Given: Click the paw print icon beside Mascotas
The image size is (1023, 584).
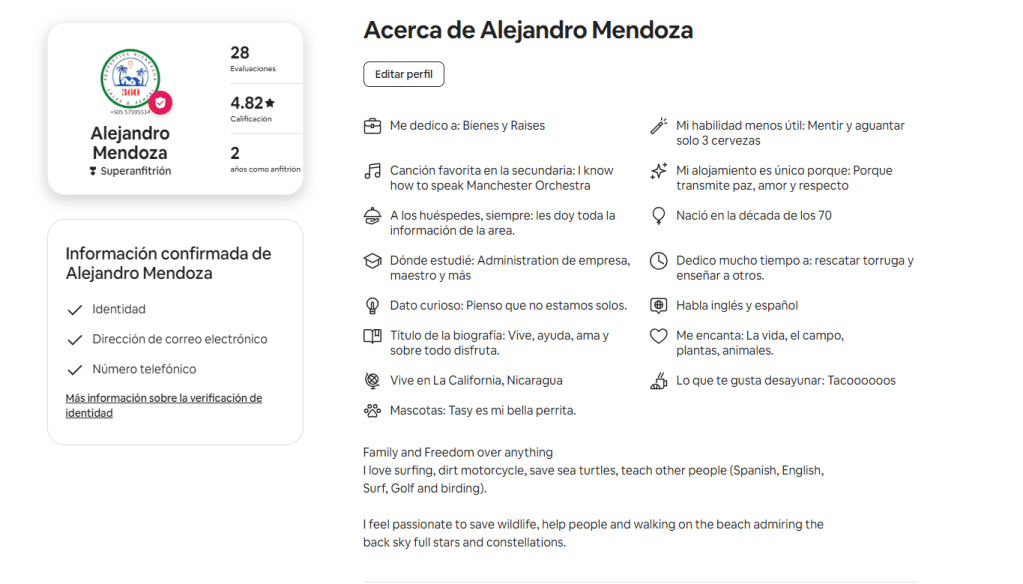Looking at the screenshot, I should point(372,410).
